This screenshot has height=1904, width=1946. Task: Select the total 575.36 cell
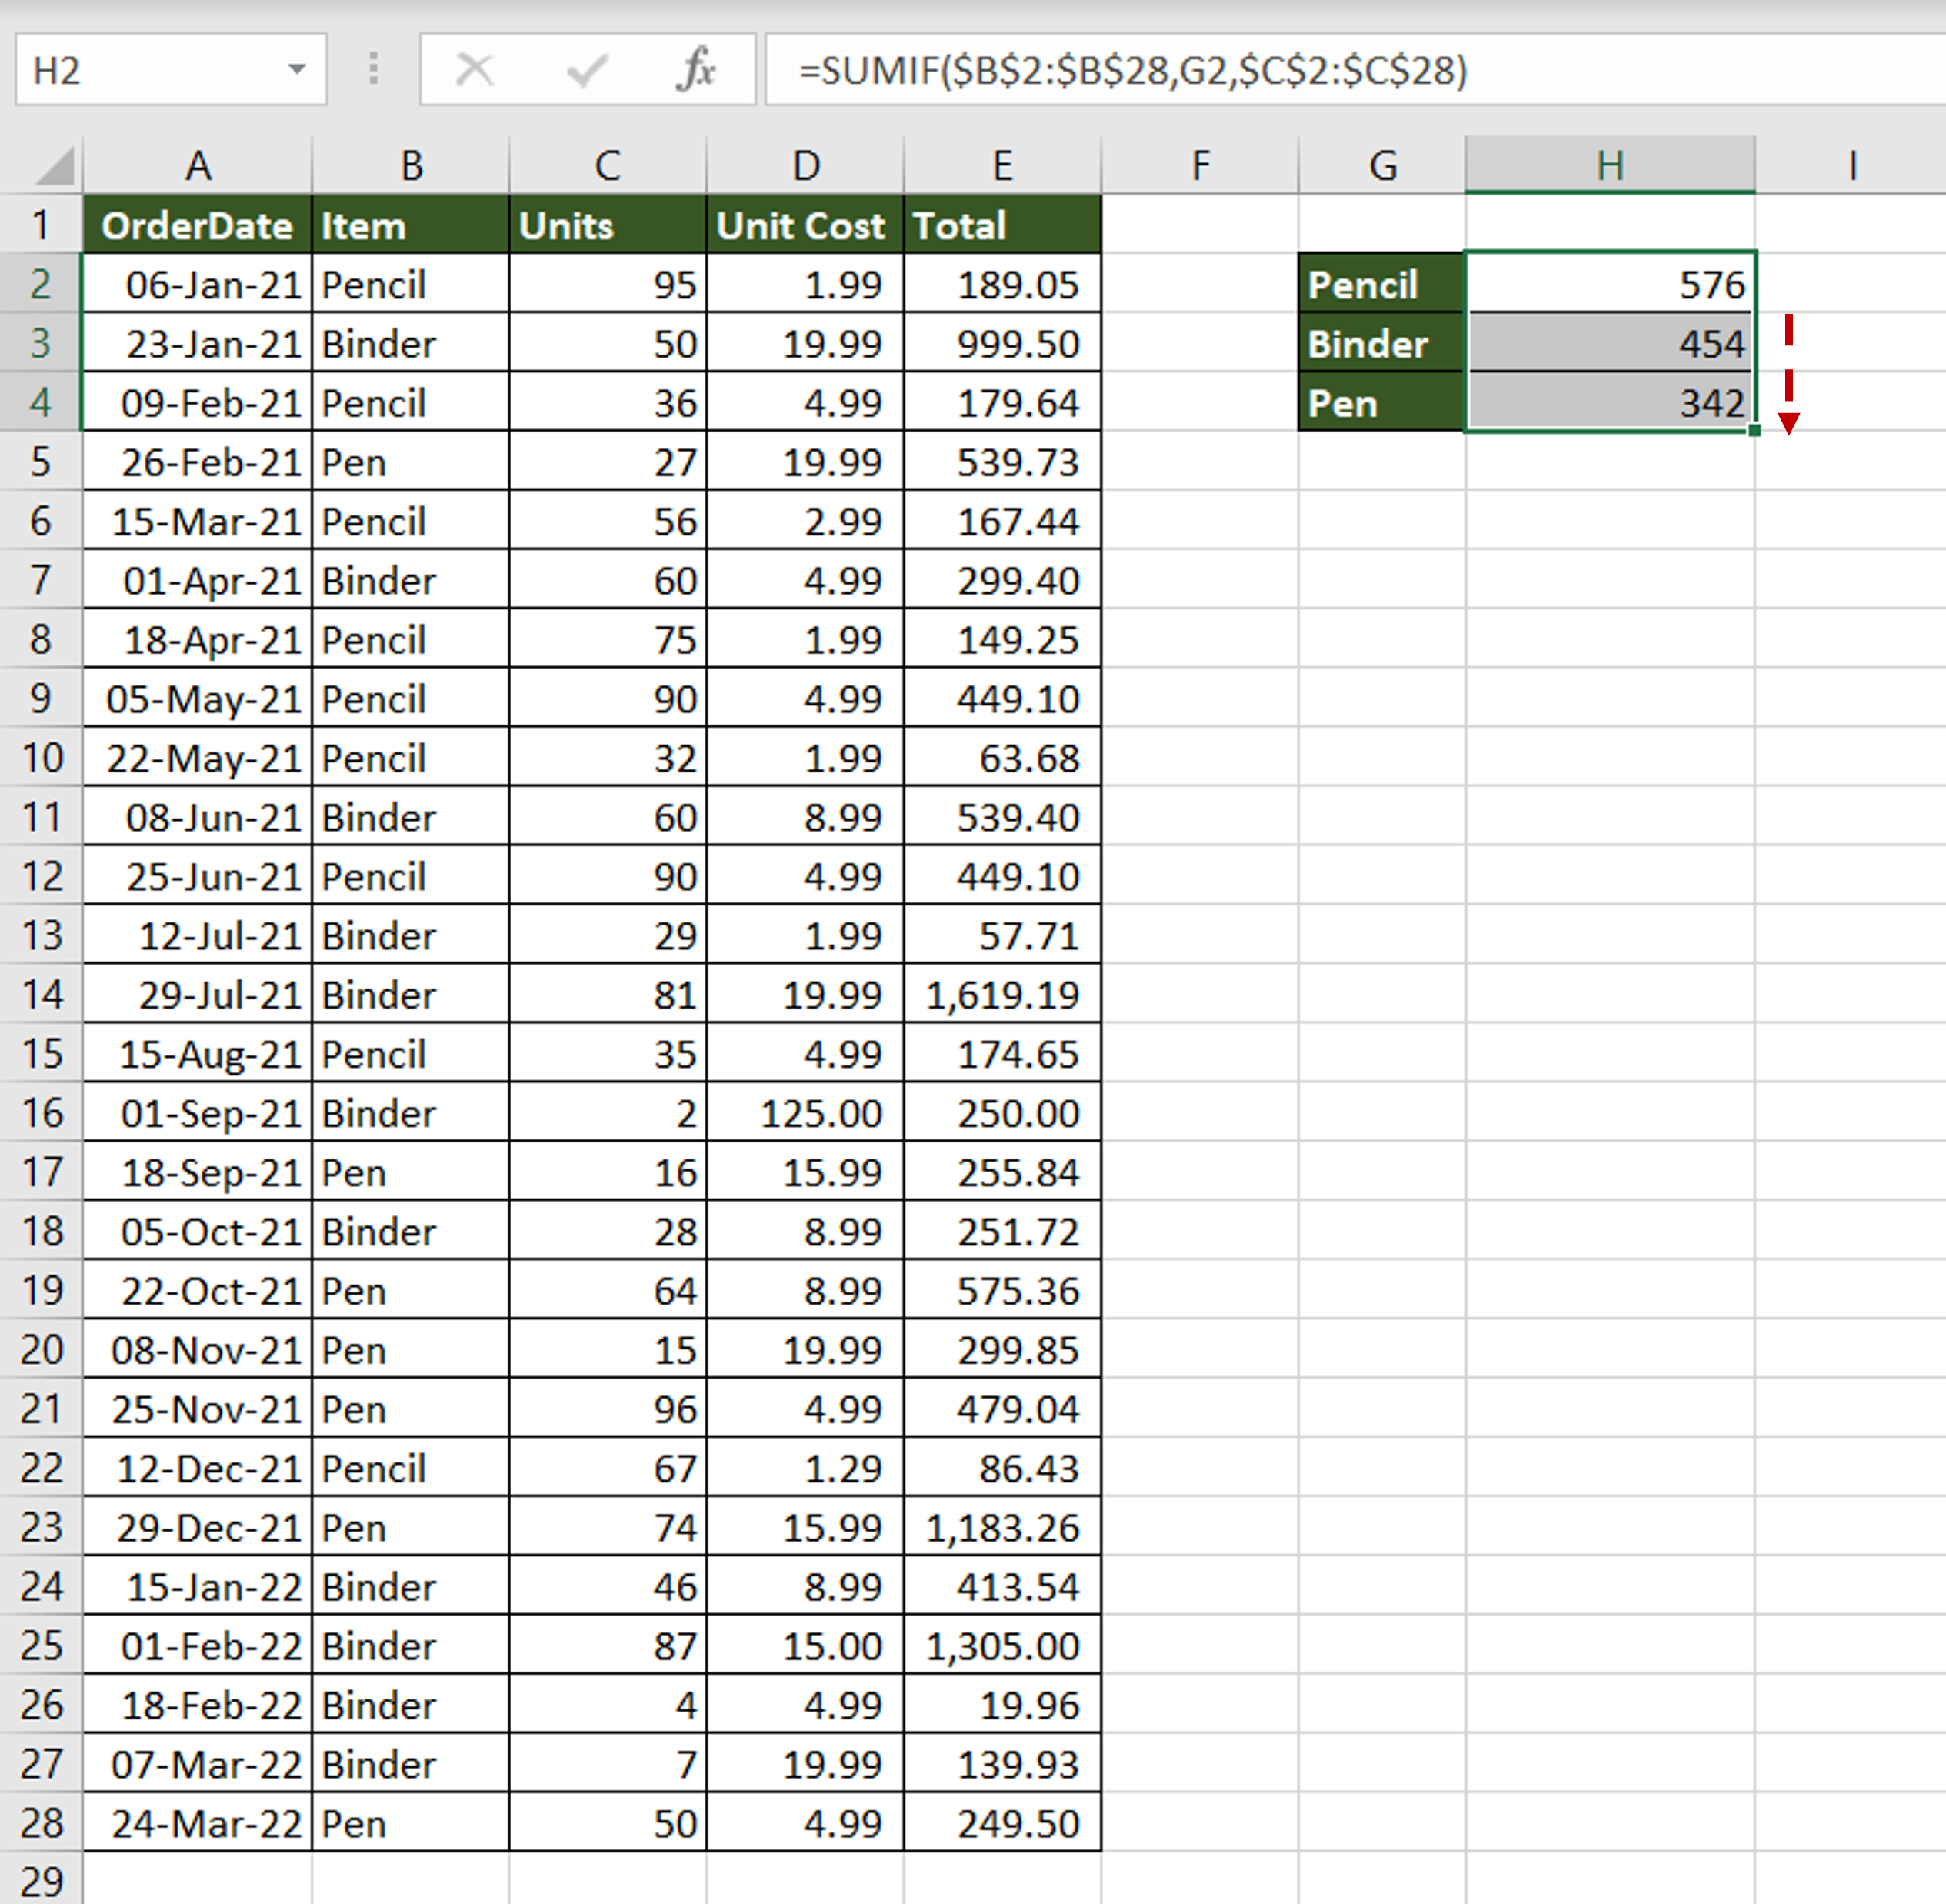[x=1002, y=1290]
